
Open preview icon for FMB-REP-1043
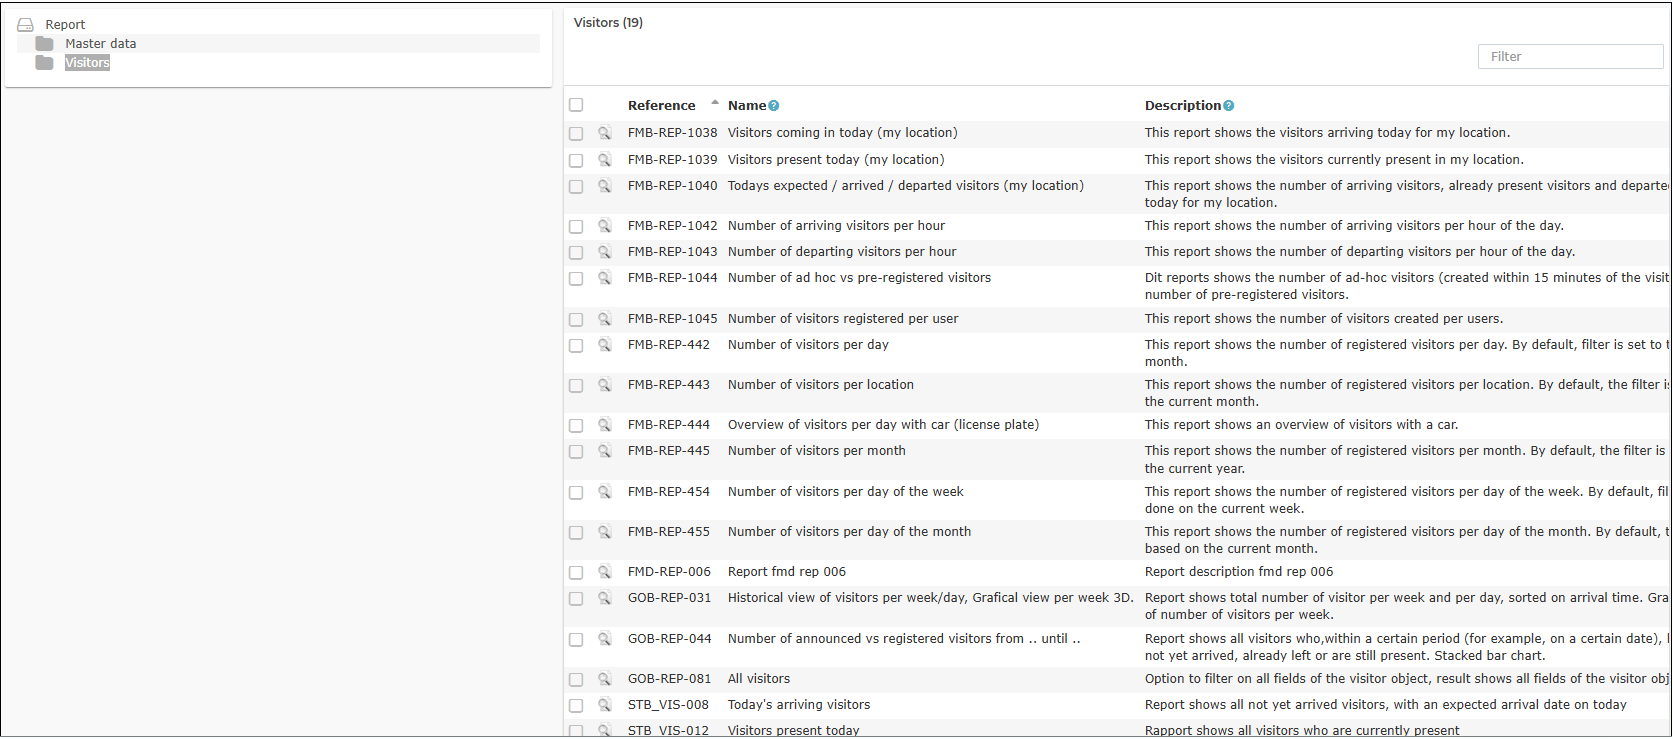coord(604,252)
